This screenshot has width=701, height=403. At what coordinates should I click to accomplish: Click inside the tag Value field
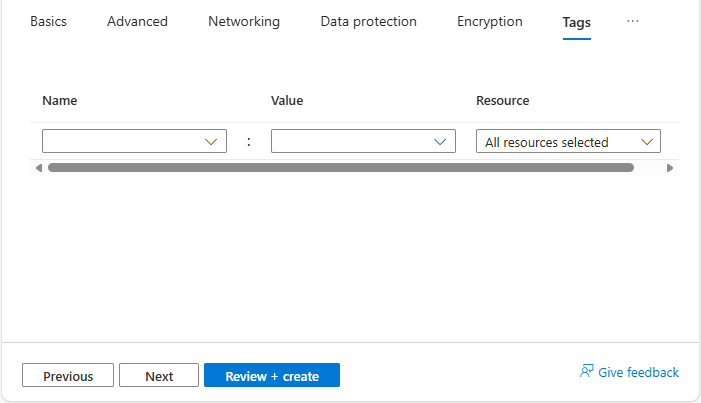click(x=350, y=142)
